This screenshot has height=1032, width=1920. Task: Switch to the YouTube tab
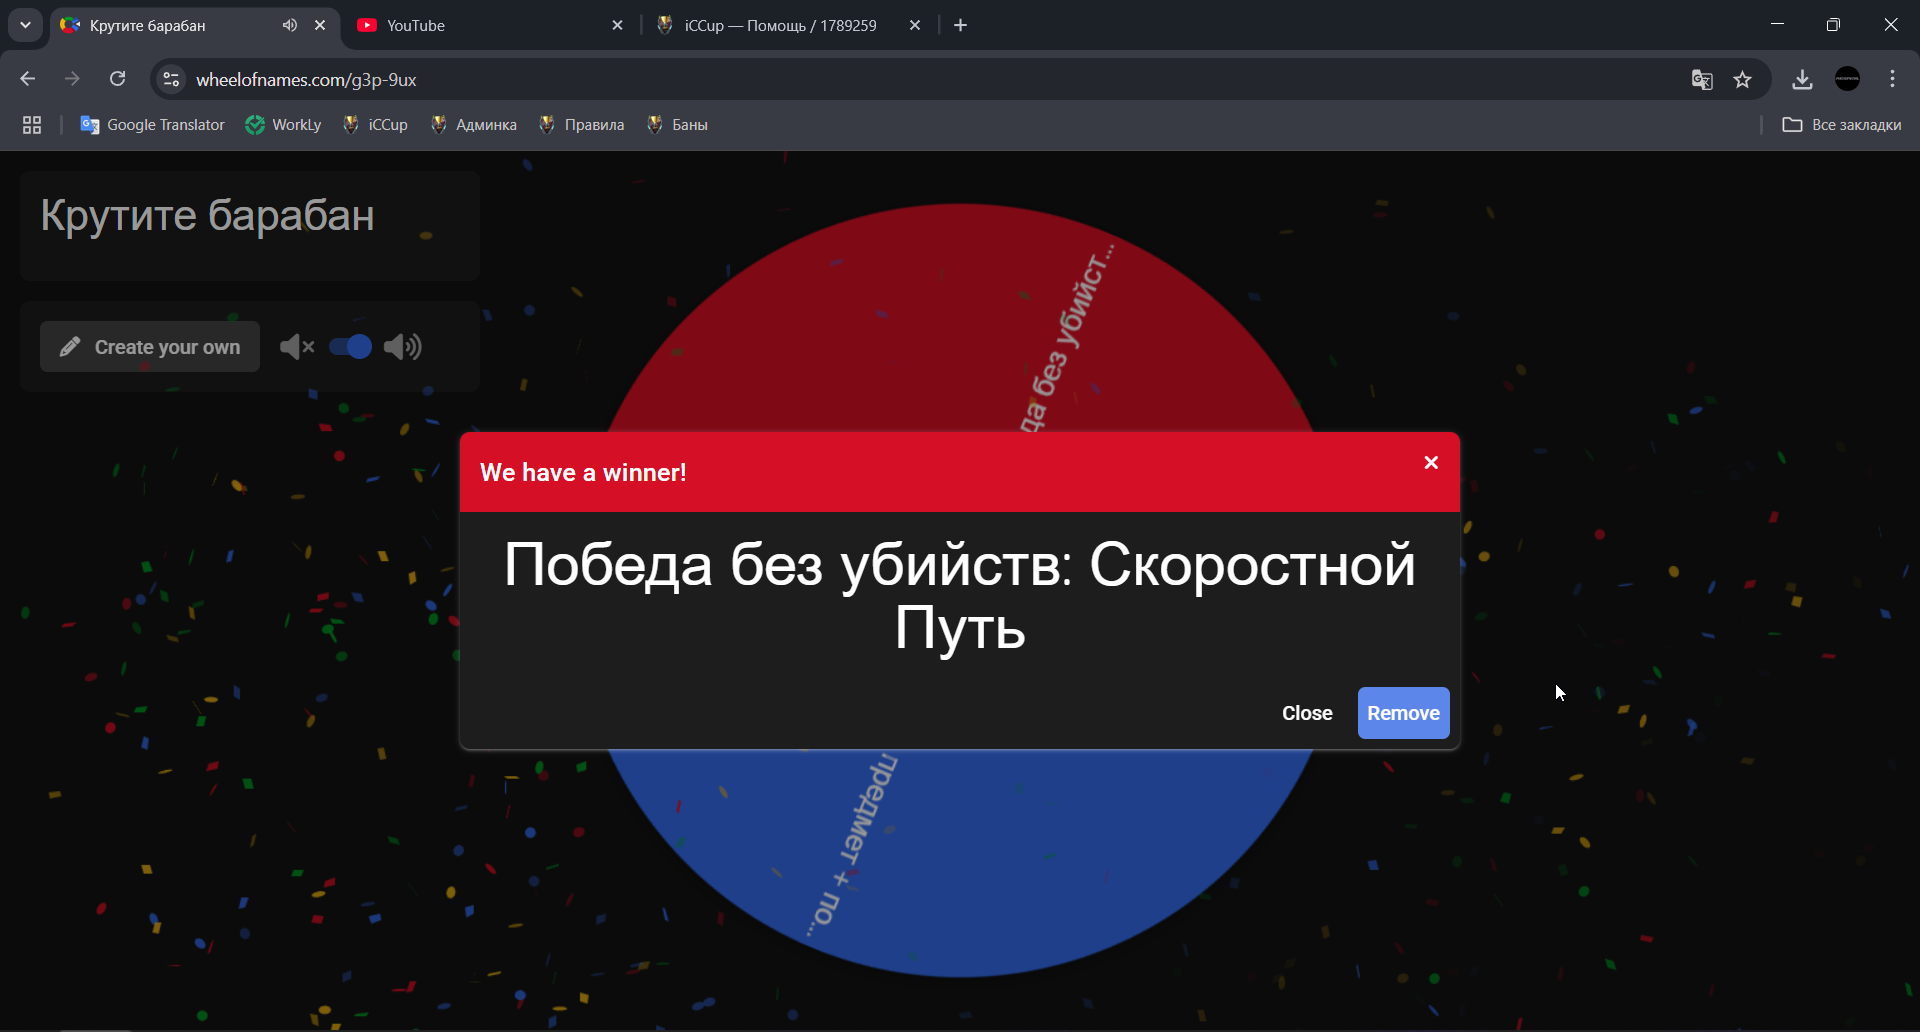(490, 25)
